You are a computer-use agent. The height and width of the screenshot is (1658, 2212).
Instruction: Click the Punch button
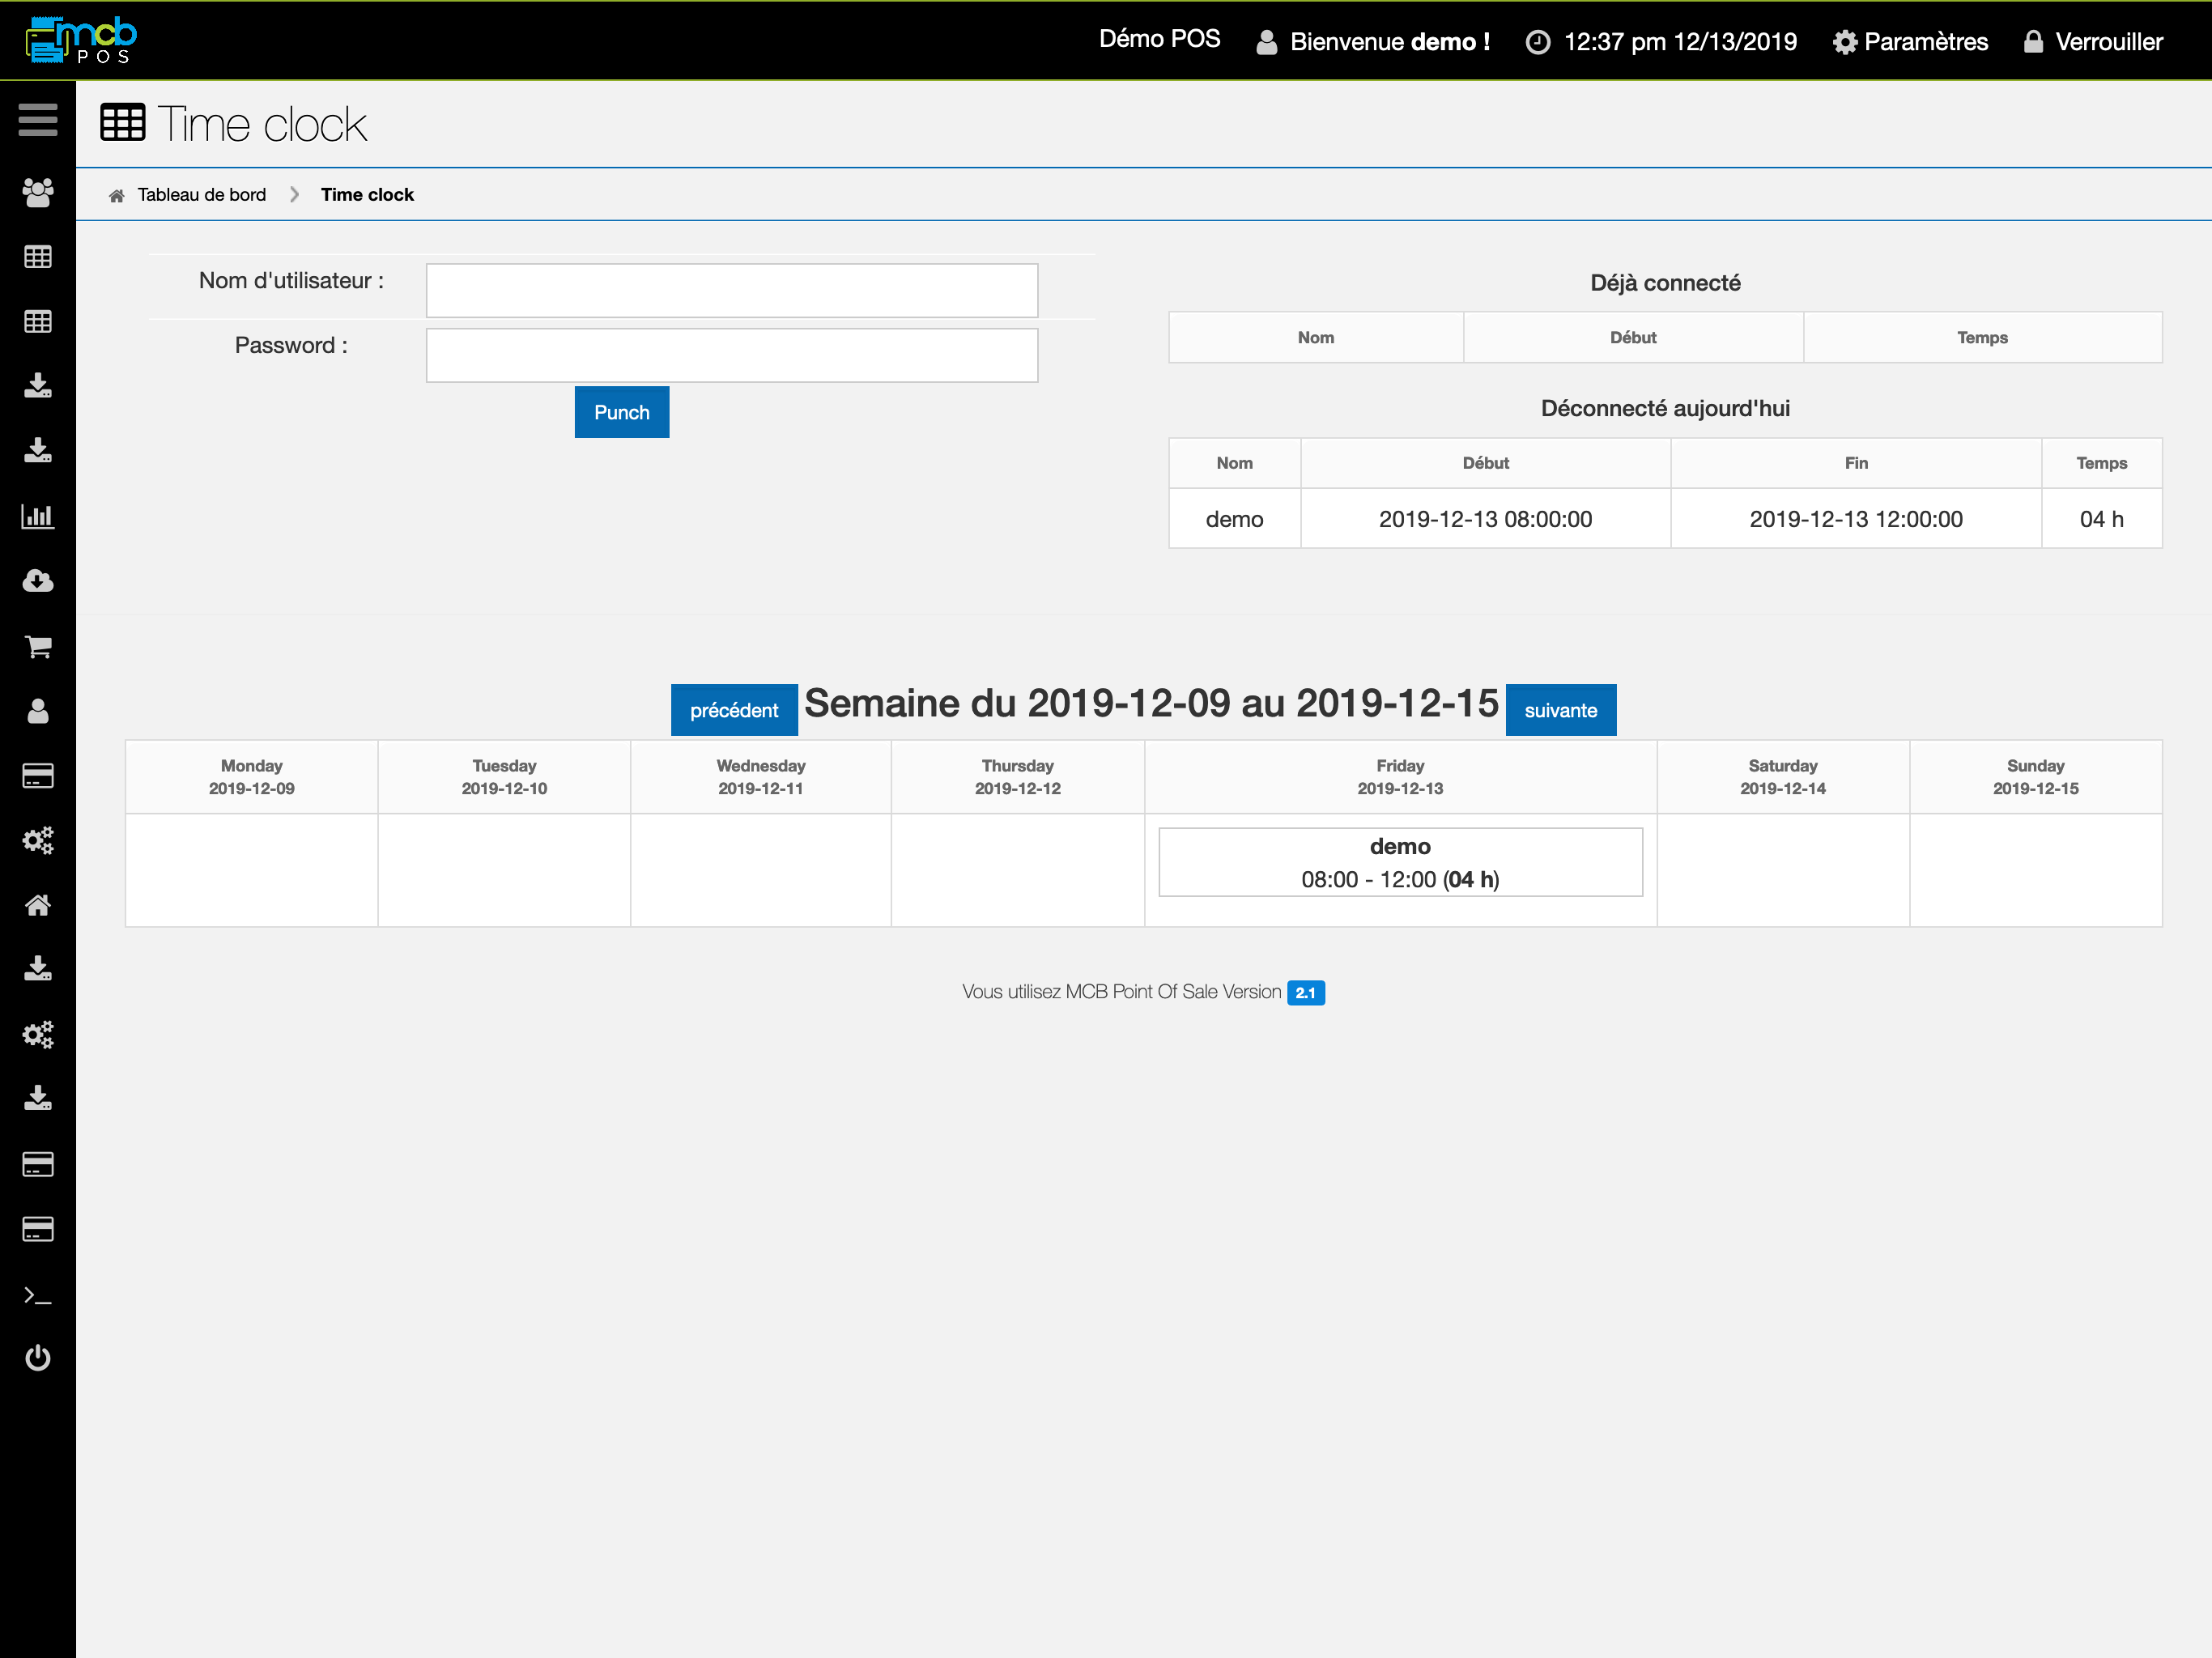click(622, 412)
